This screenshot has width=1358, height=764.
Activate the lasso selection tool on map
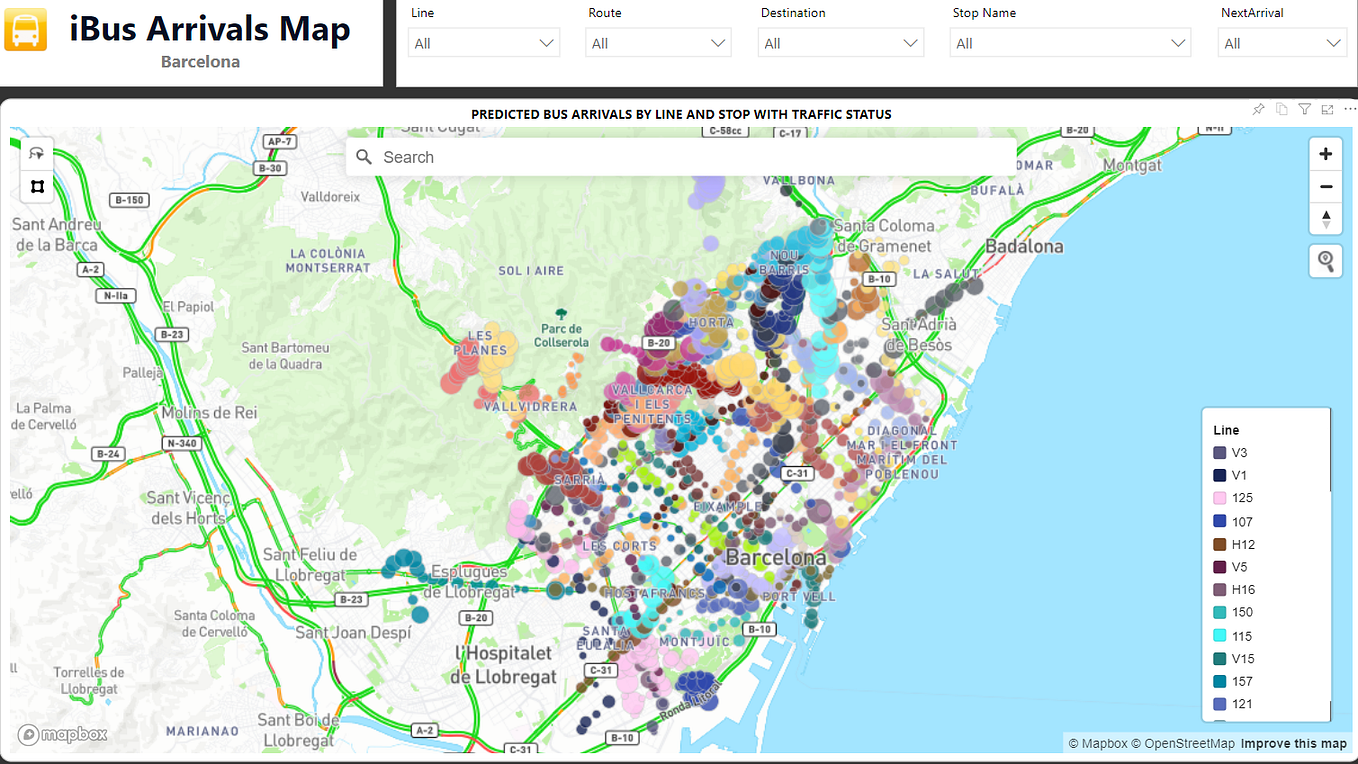coord(37,153)
